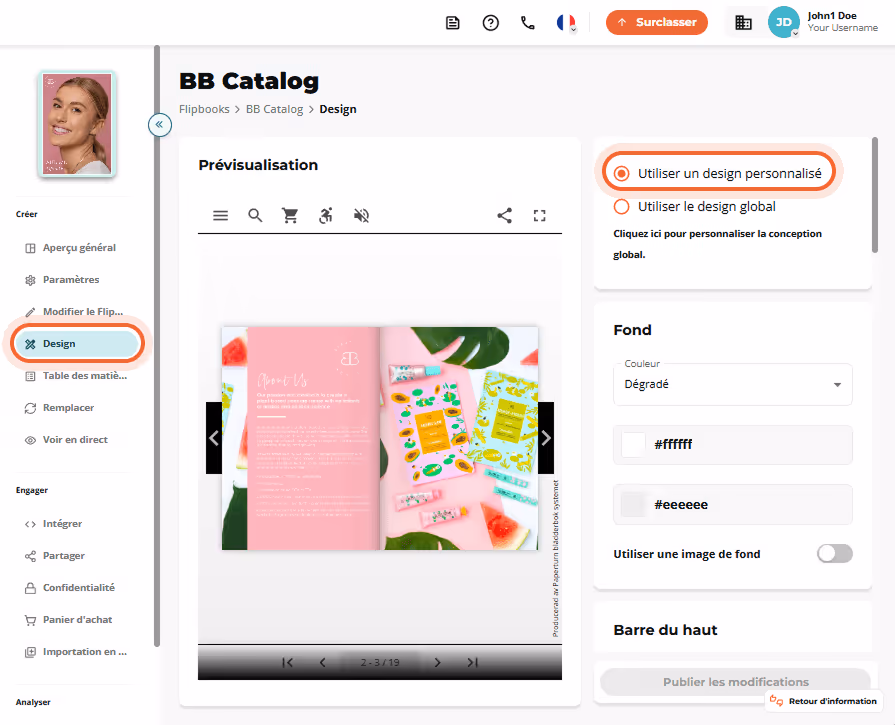Select the Design sidebar item
This screenshot has width=895, height=725.
[77, 344]
